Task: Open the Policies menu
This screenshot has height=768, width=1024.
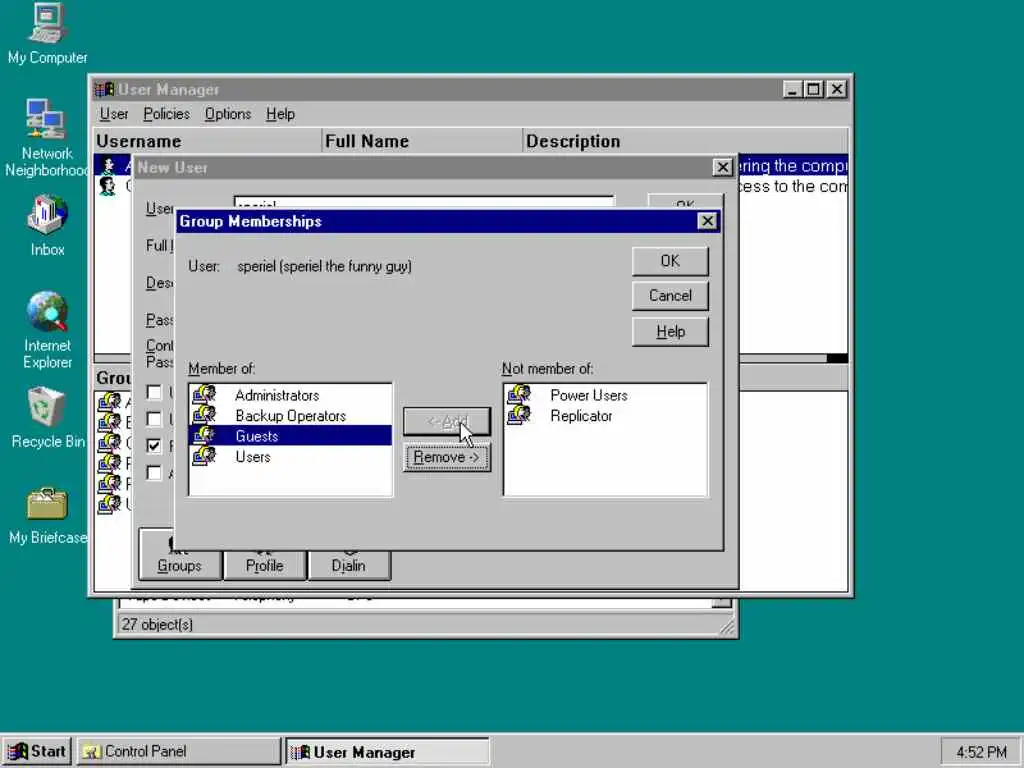Action: [x=167, y=114]
